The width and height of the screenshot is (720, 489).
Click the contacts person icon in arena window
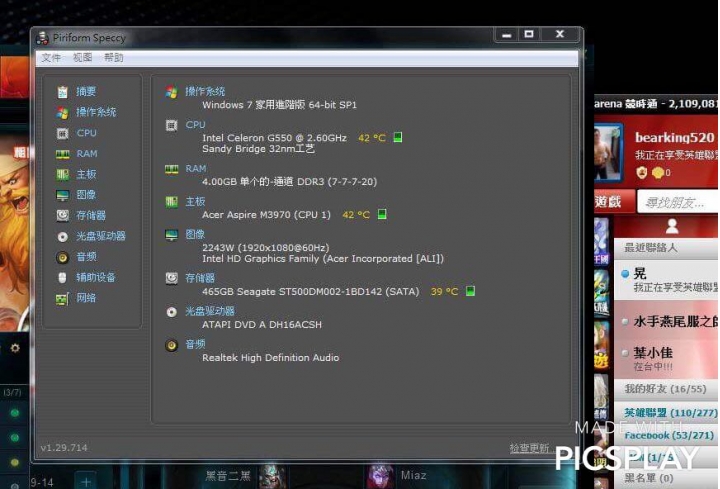click(672, 225)
